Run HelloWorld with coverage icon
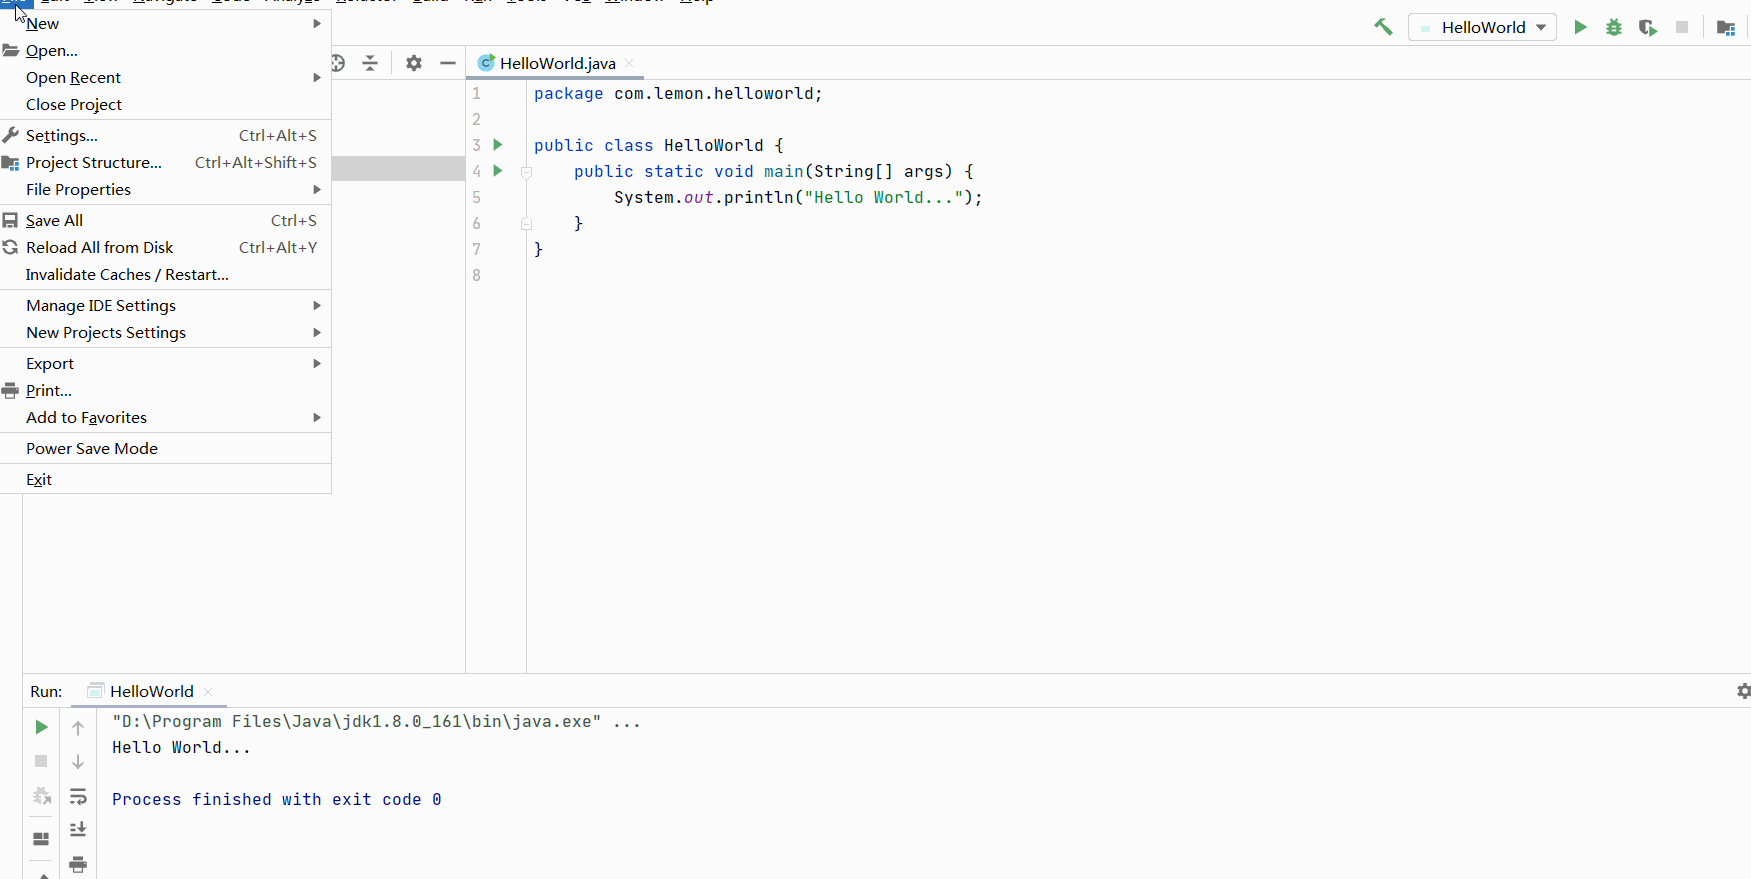1751x879 pixels. tap(1648, 27)
